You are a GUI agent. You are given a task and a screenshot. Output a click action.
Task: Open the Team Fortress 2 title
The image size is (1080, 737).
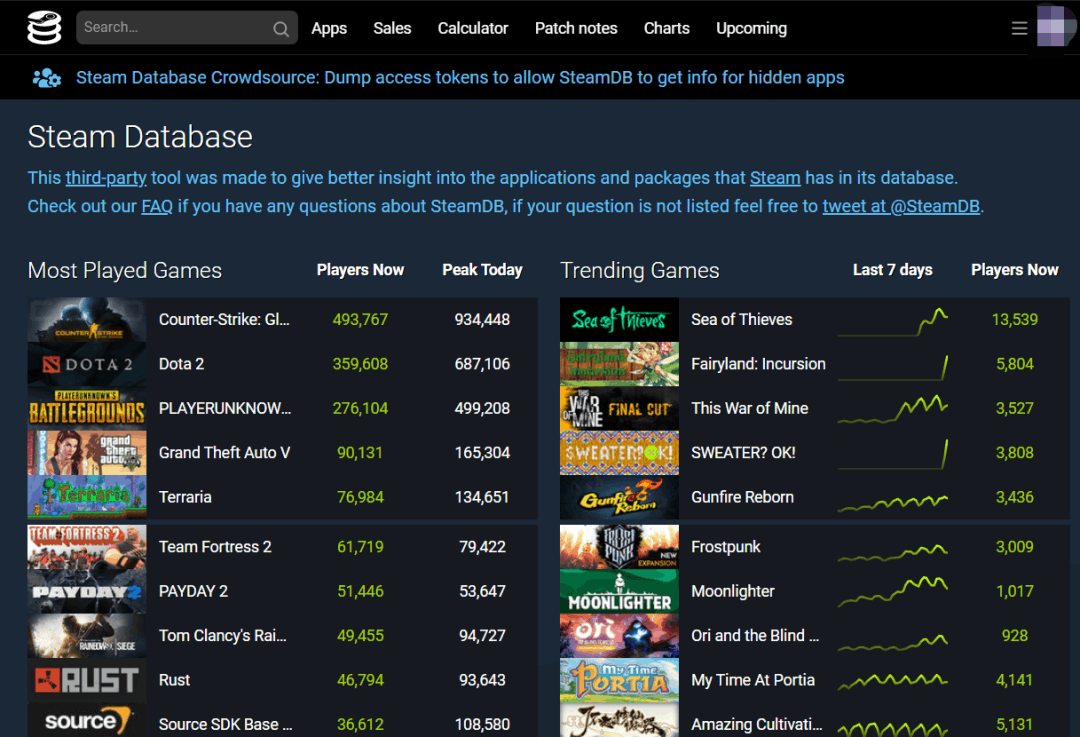(x=215, y=547)
